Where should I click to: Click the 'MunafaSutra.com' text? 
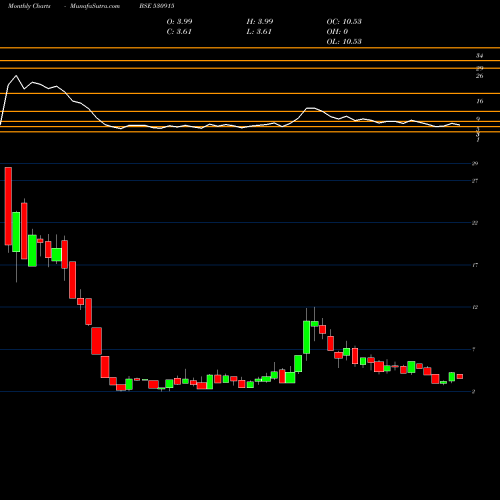pyautogui.click(x=95, y=6)
